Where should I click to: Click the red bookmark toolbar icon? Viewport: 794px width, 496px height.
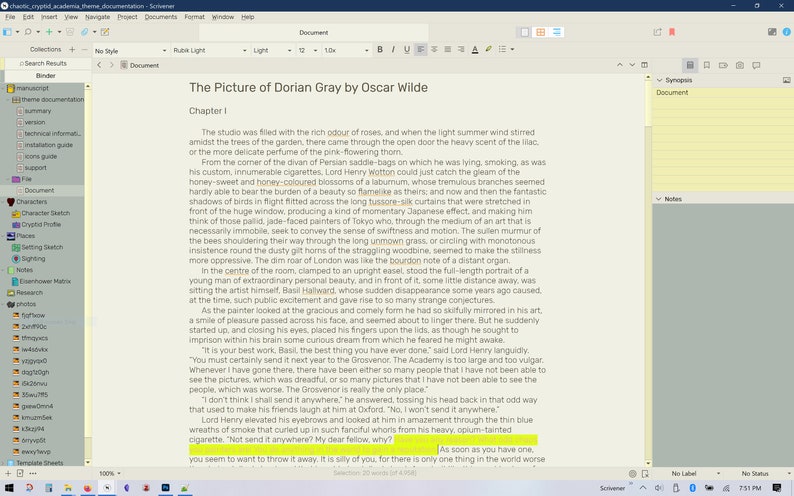pyautogui.click(x=672, y=32)
